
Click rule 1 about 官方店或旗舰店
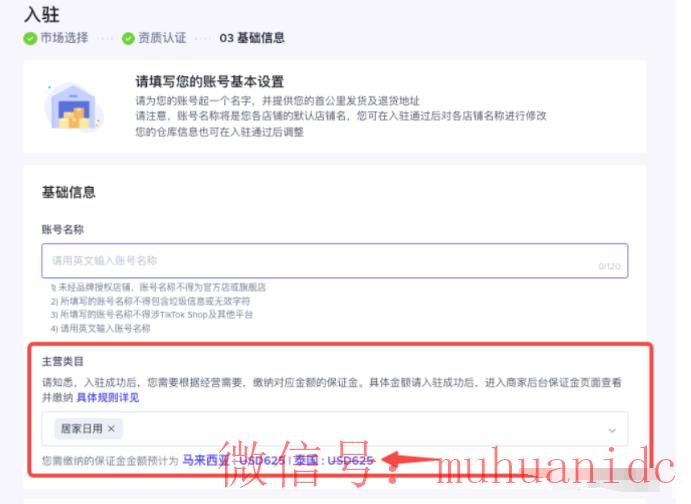158,288
